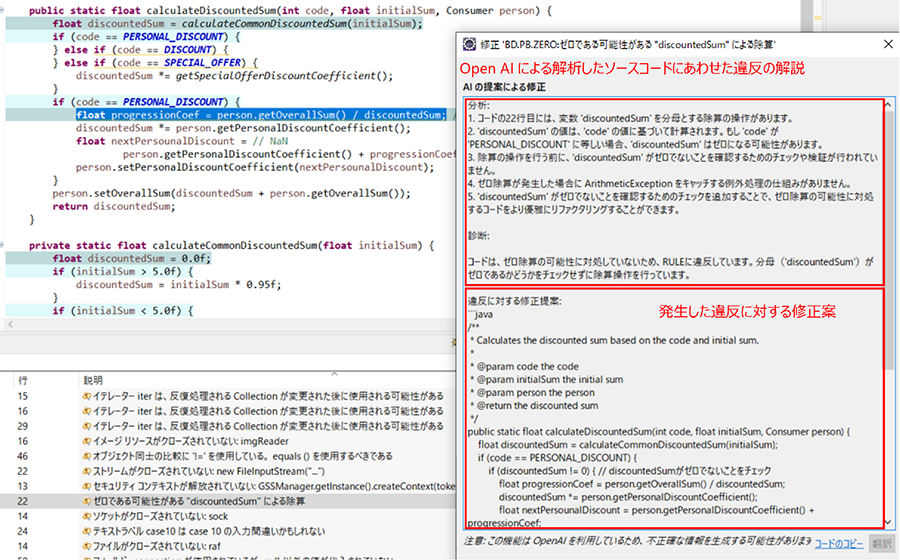The width and height of the screenshot is (900, 560).
Task: Click the warning icon of the GSSManager security context row
Action: (x=87, y=486)
